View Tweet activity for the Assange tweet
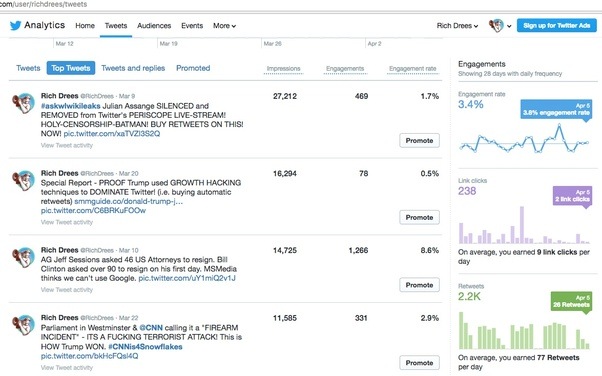Screen dimensions: 602x376 (x=67, y=145)
